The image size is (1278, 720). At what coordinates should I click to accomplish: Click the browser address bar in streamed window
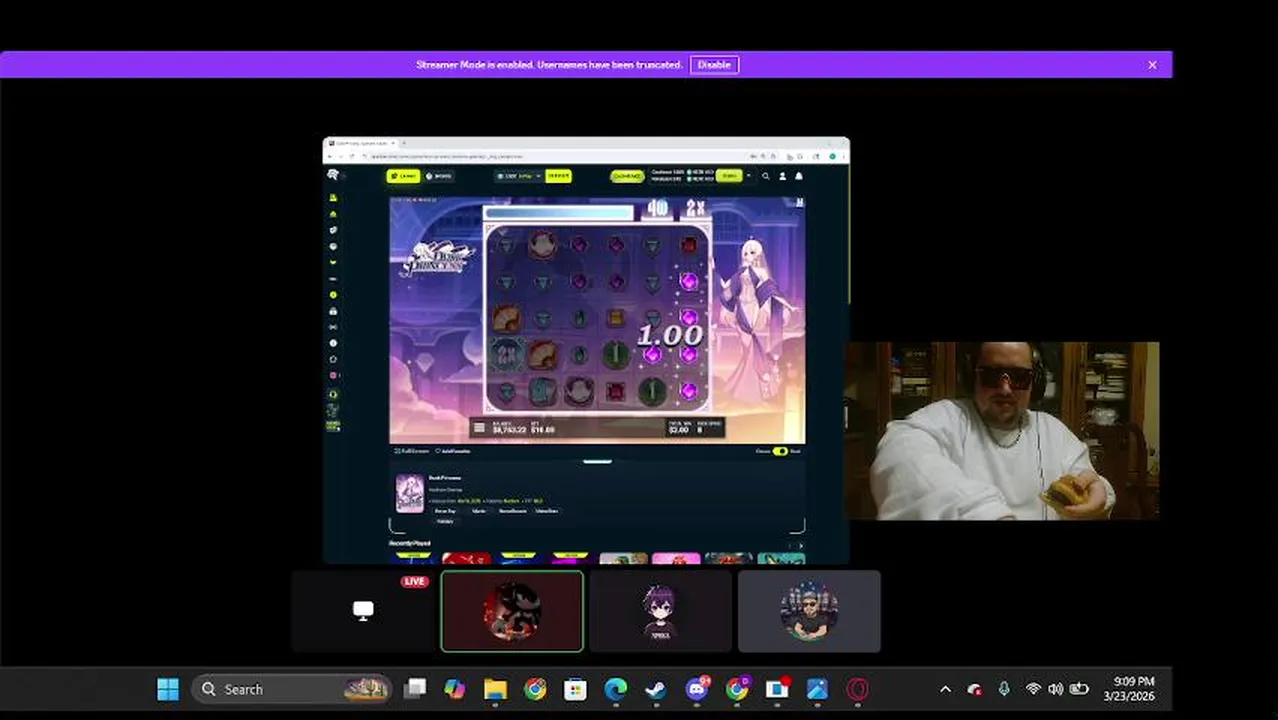(x=560, y=156)
